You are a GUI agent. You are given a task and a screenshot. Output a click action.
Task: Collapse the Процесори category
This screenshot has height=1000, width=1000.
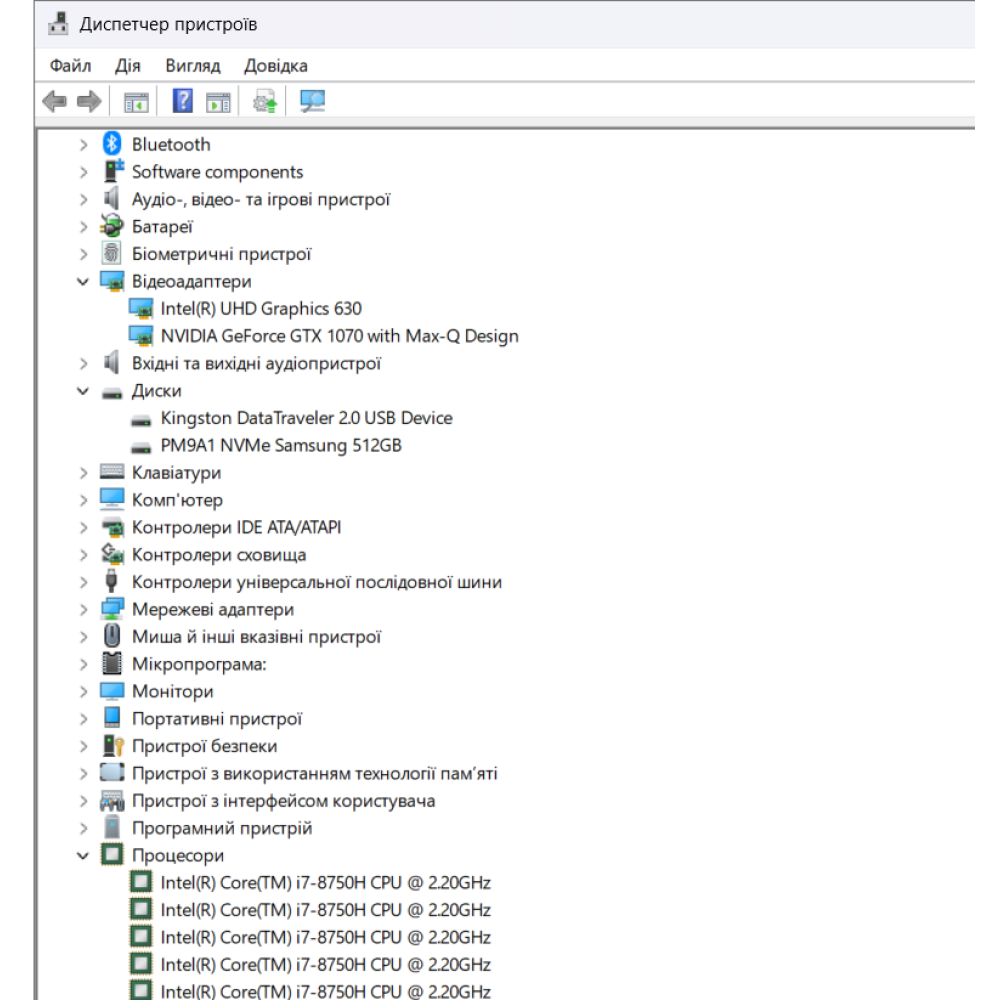[83, 856]
